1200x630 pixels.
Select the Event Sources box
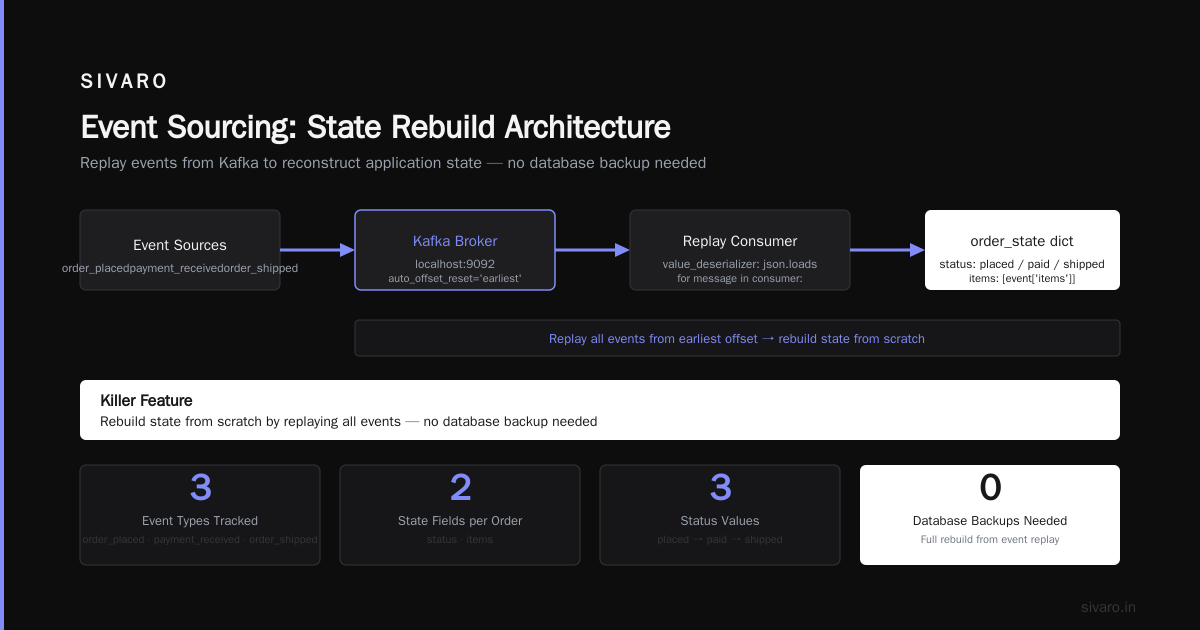coord(180,250)
